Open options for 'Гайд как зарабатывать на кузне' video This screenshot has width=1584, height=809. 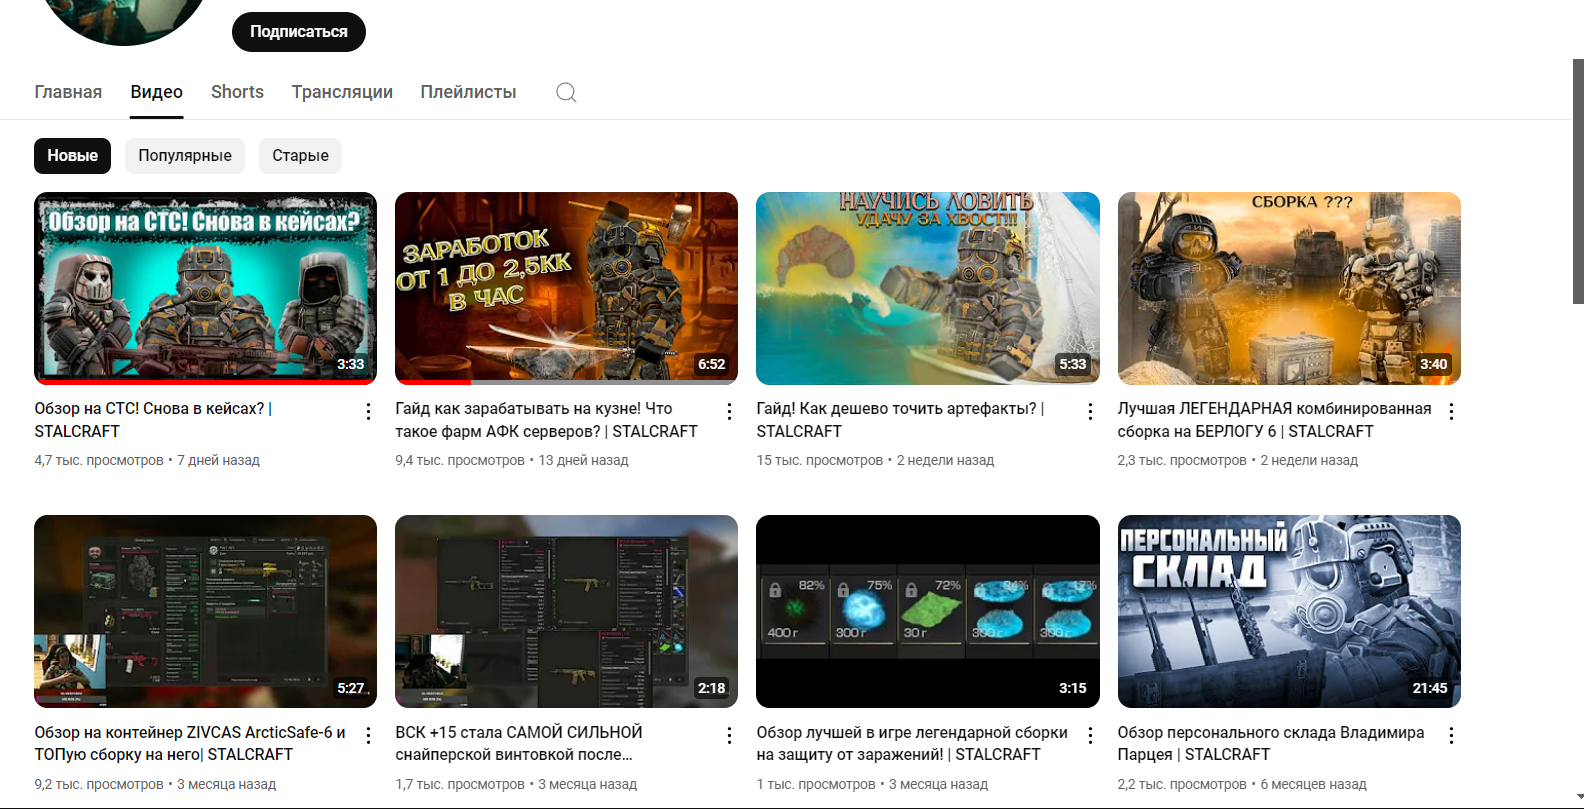pos(729,411)
